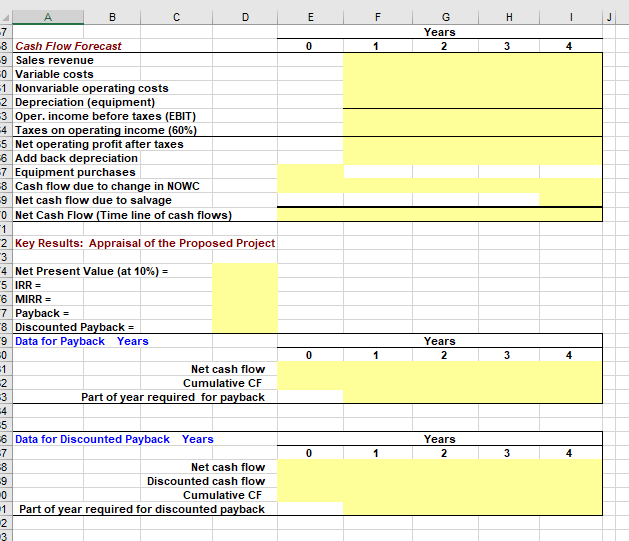Select the 'Part of year required for payback' label

point(173,397)
